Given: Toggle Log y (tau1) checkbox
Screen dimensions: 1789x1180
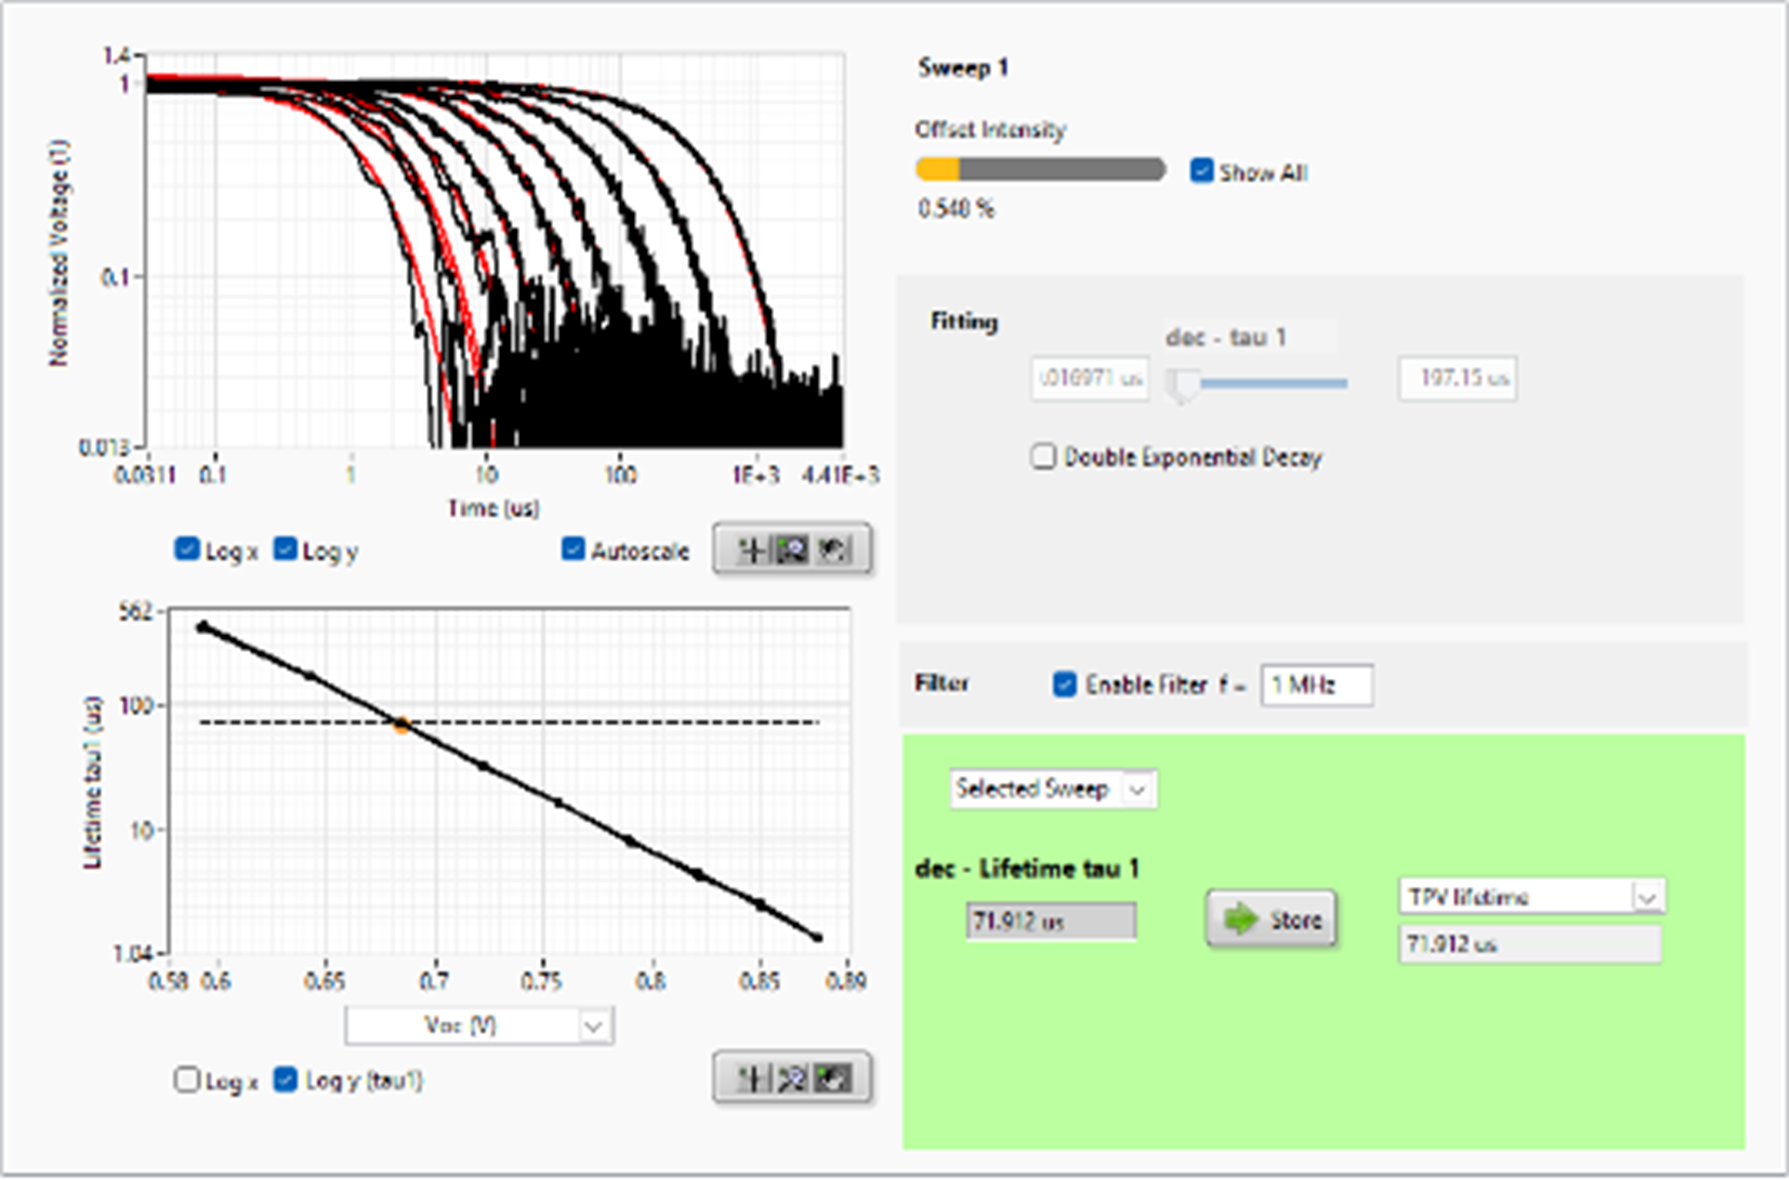Looking at the screenshot, I should 285,1080.
